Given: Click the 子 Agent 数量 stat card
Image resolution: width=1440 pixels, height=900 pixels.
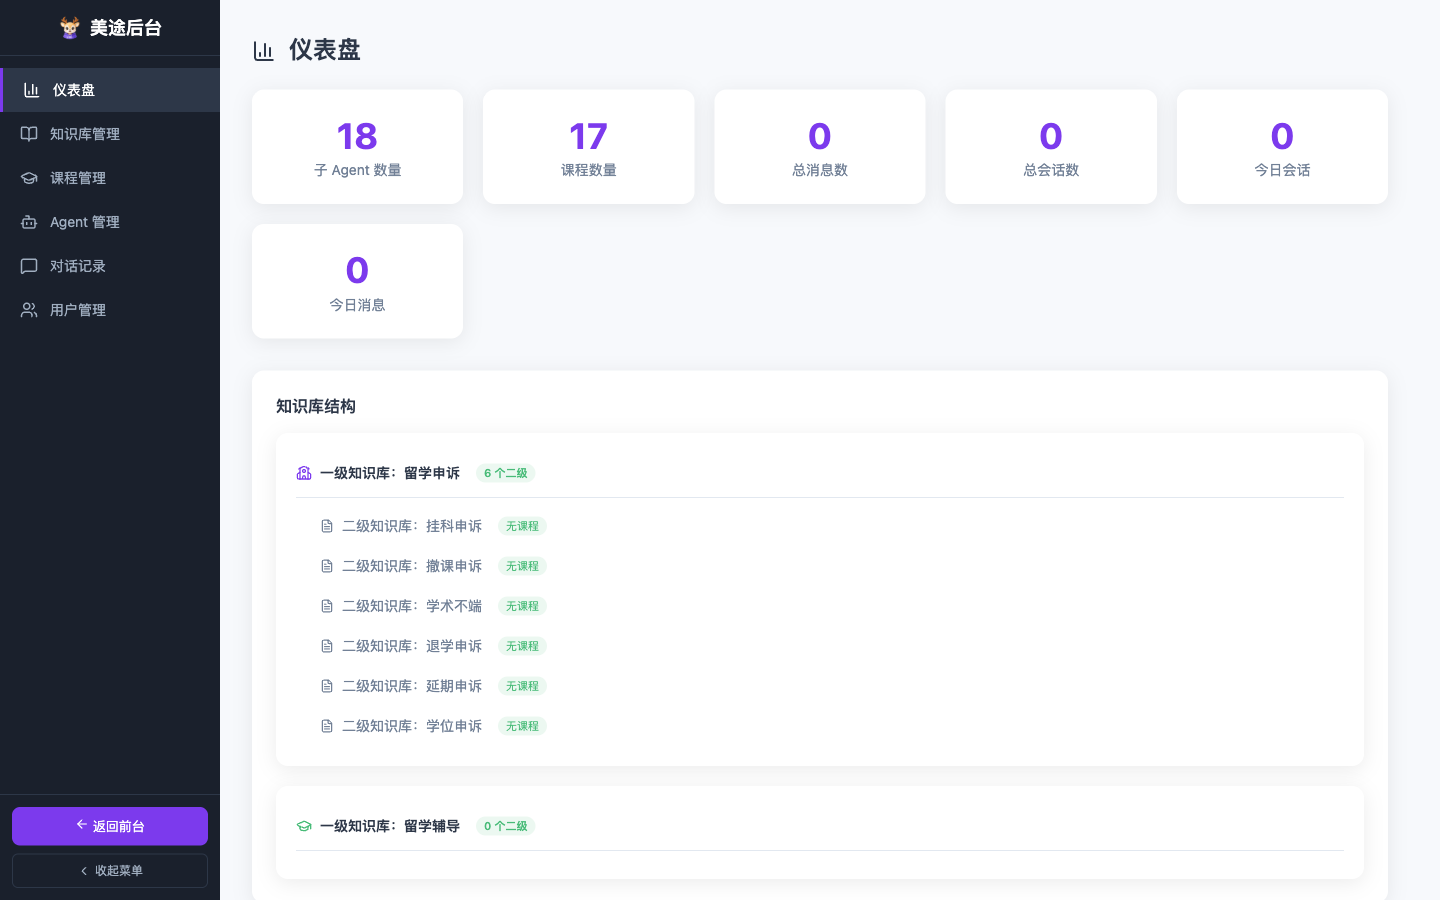Looking at the screenshot, I should (x=357, y=147).
